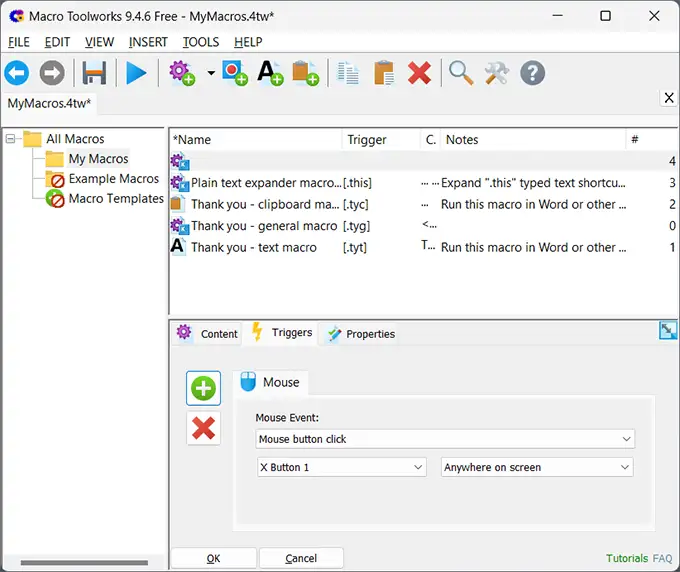Viewport: 680px width, 572px height.
Task: Remove the trigger with the red X button
Action: coord(203,428)
